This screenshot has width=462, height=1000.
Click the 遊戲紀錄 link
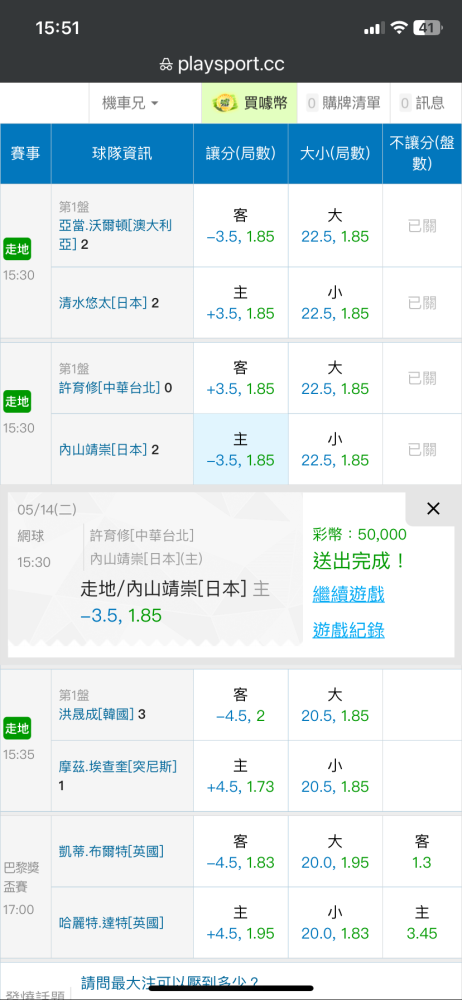pos(348,631)
